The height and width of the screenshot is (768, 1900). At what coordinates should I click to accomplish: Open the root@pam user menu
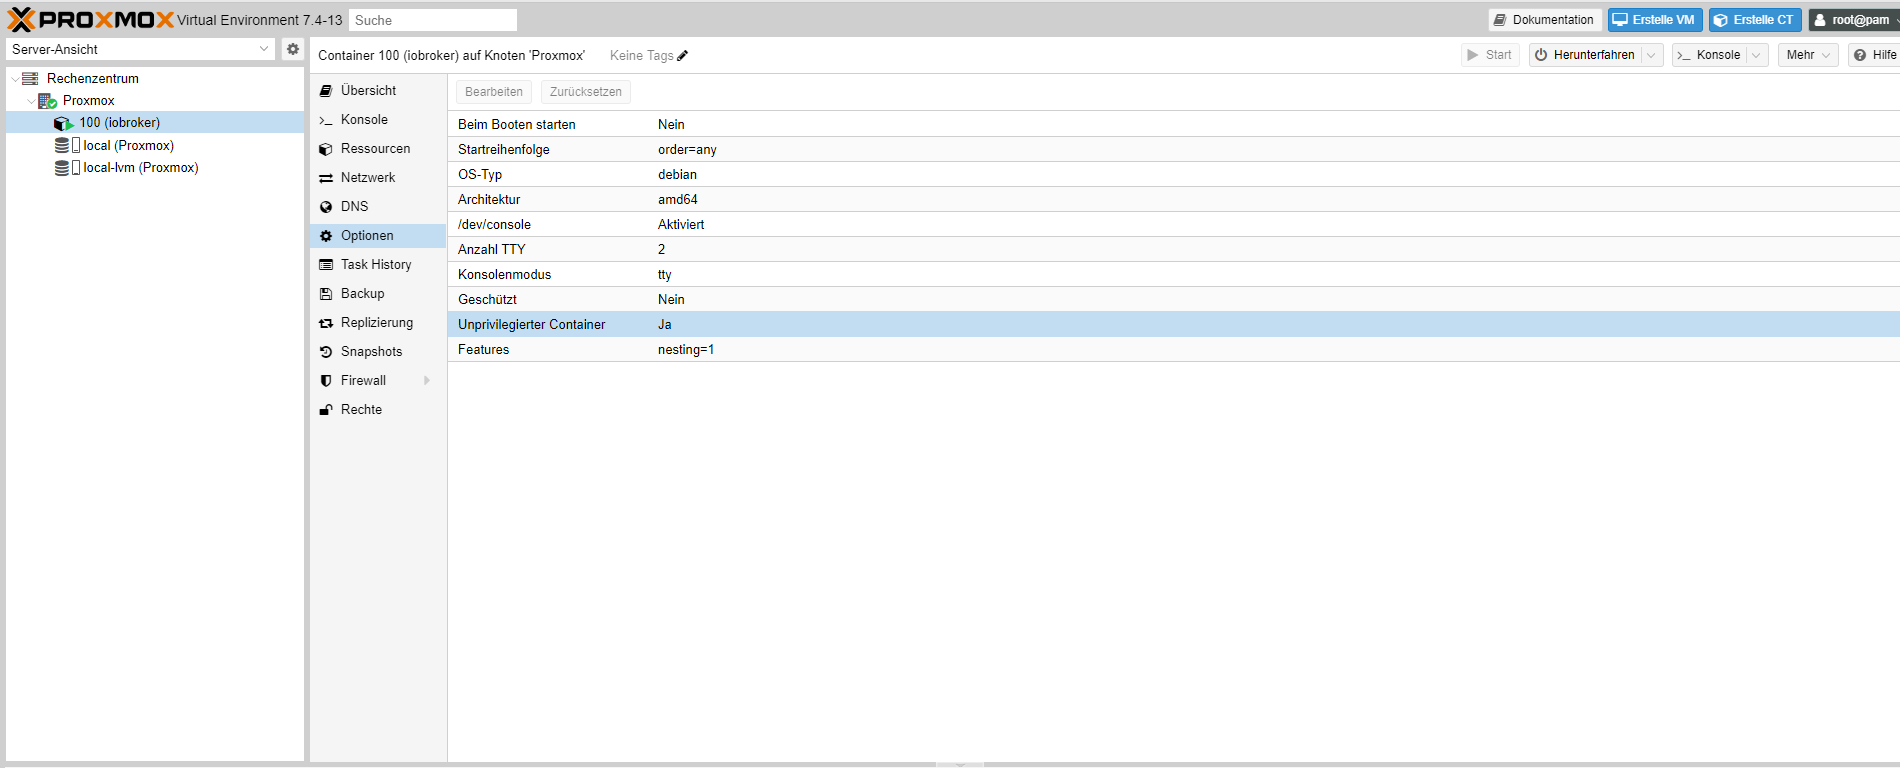pyautogui.click(x=1855, y=20)
